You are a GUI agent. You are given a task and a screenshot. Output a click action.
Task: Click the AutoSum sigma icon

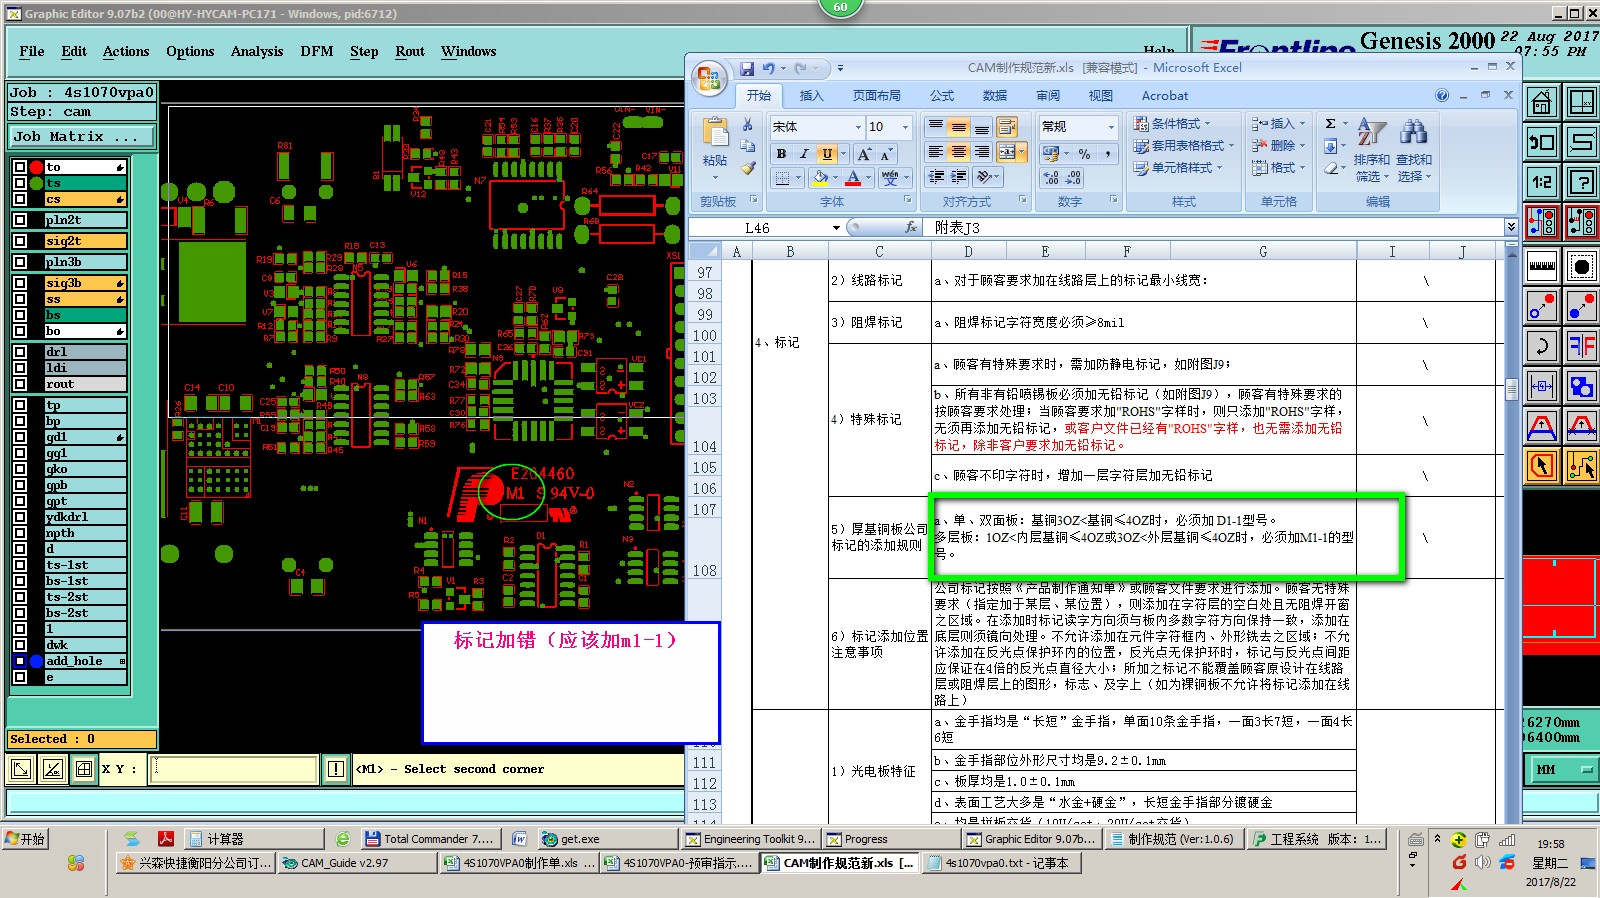[x=1331, y=124]
